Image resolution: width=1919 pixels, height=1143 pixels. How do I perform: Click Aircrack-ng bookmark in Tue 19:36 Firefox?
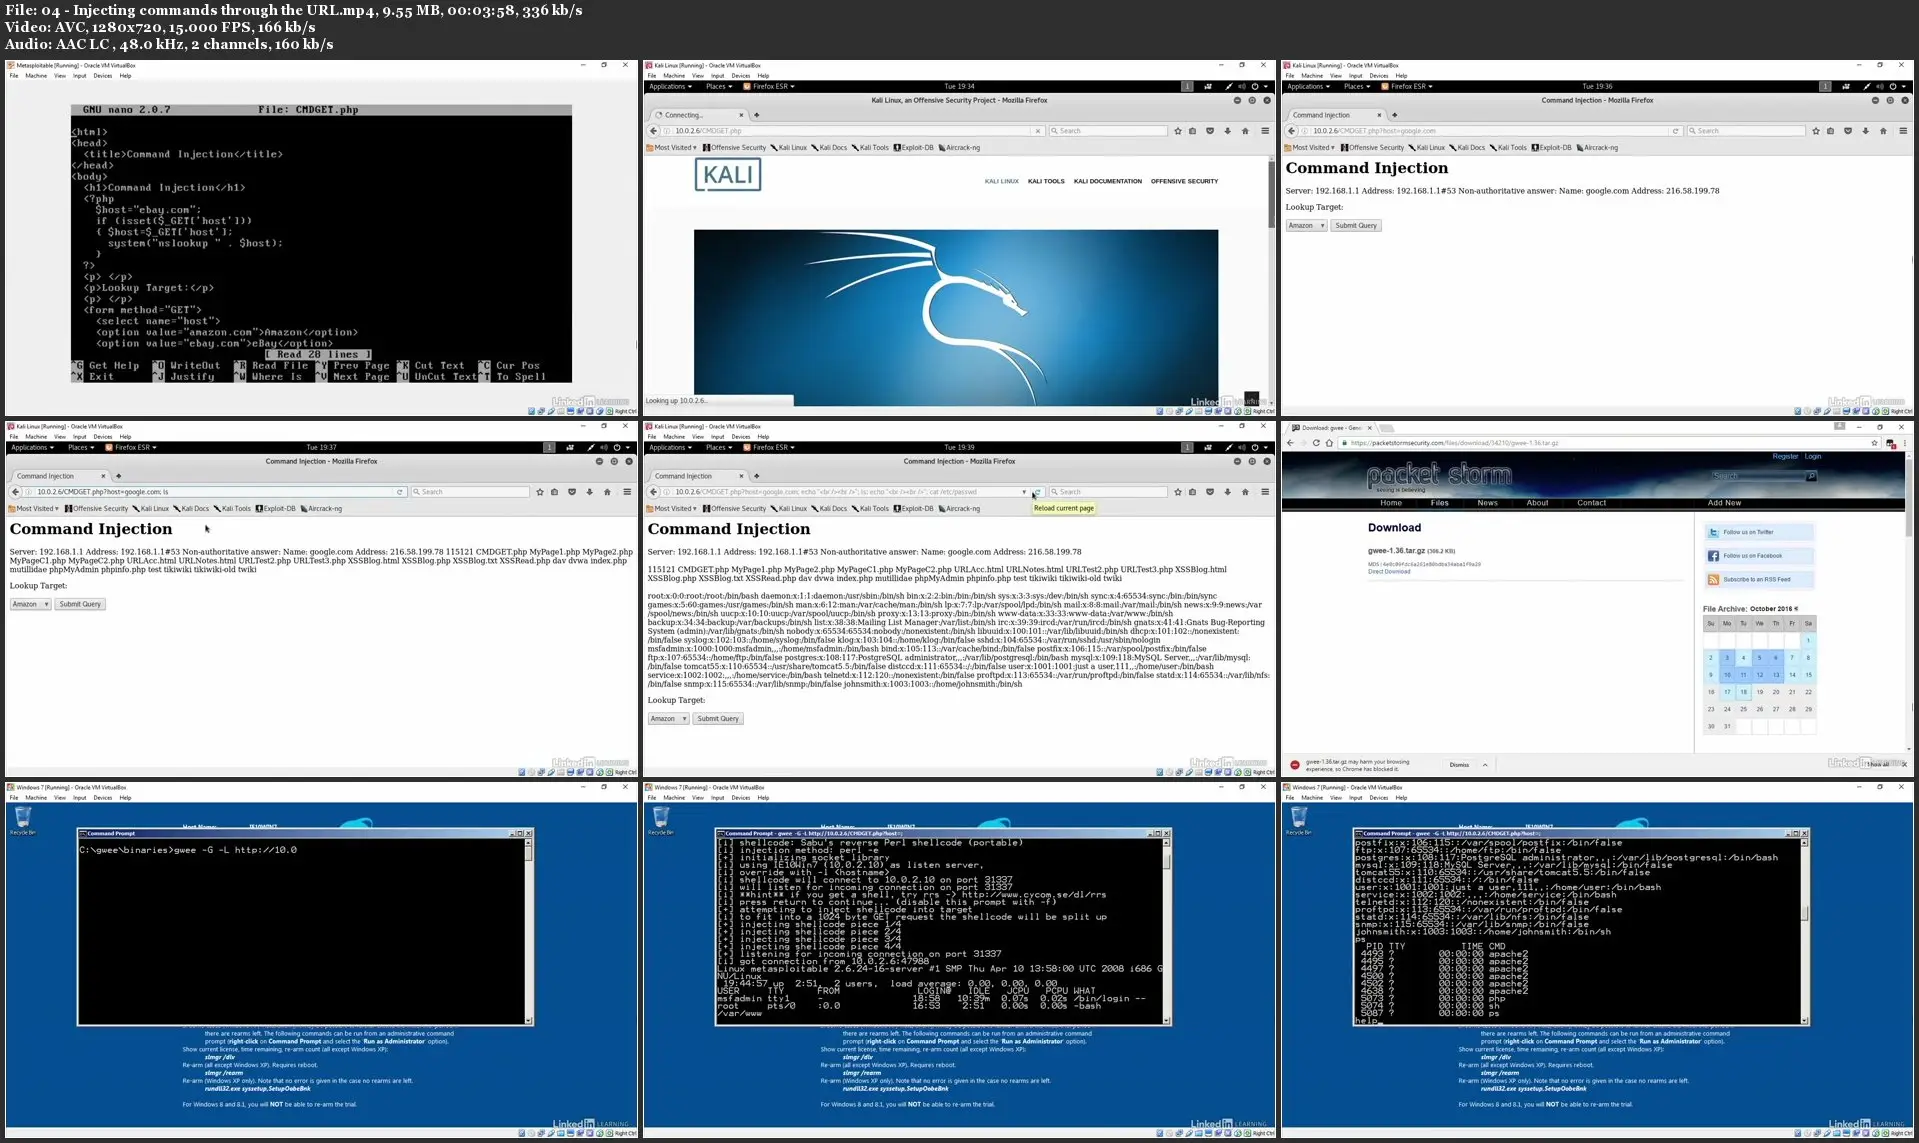pos(1597,148)
